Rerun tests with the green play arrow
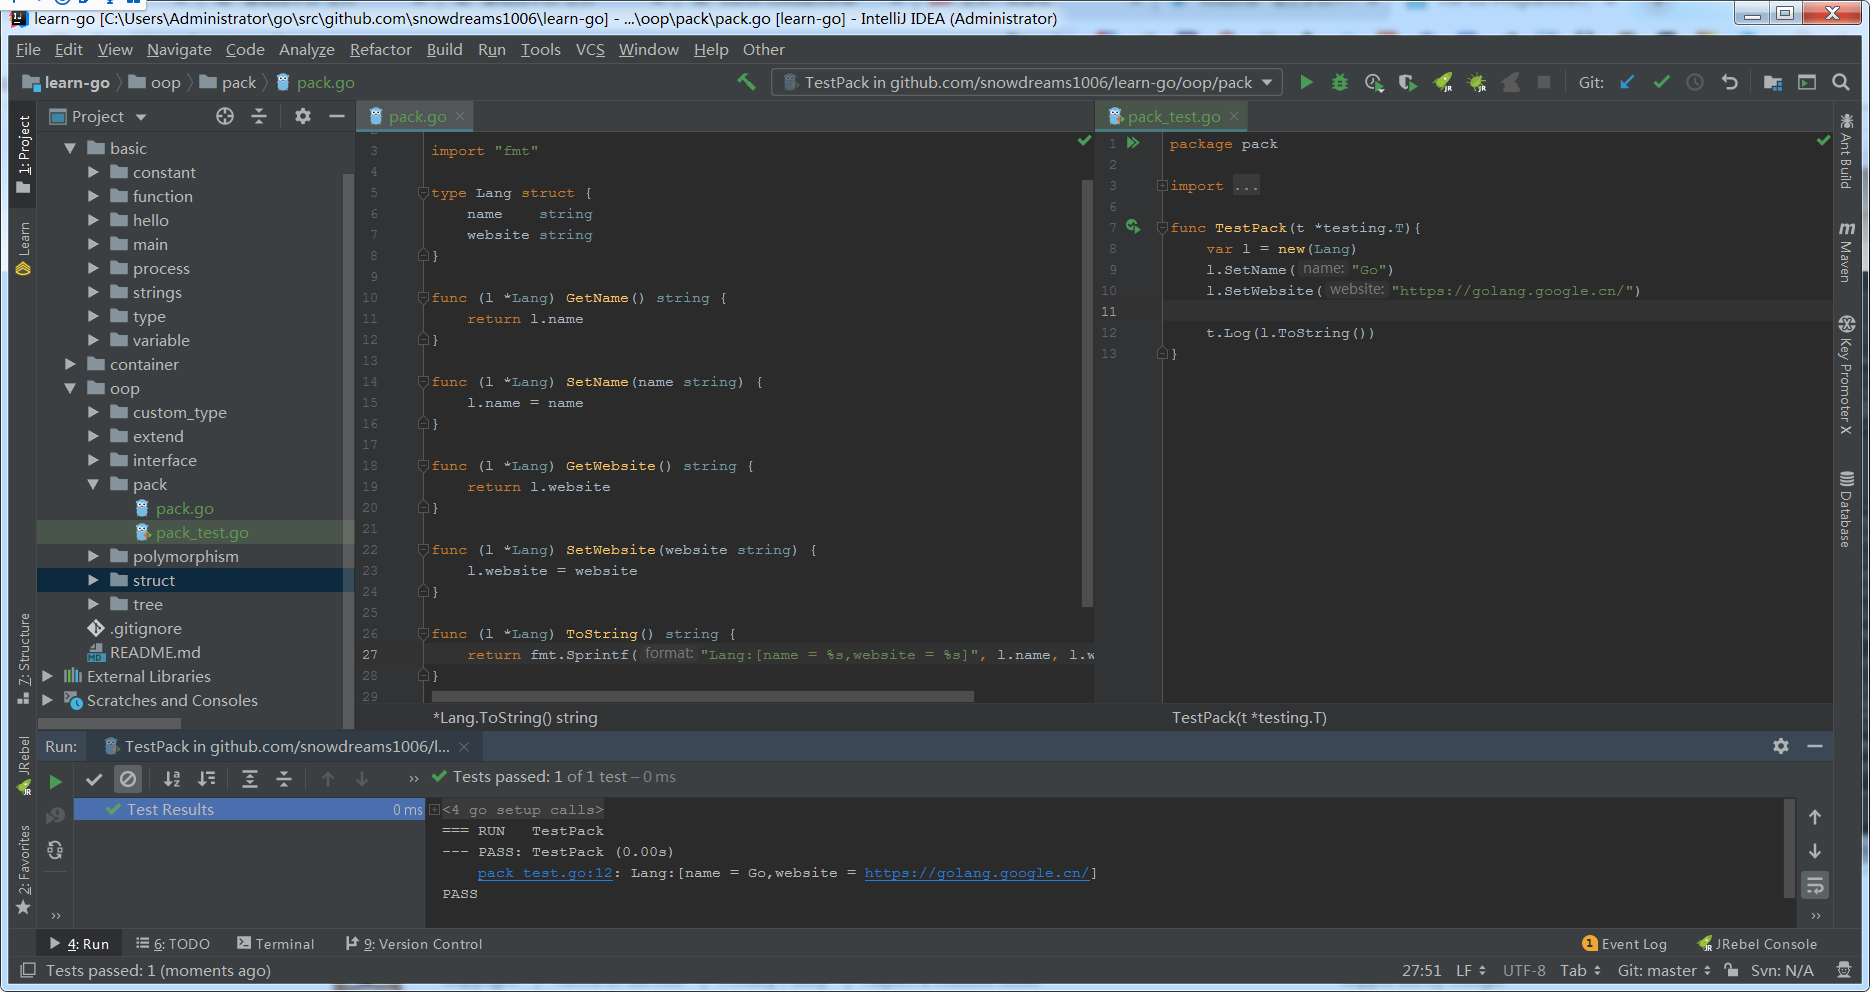The image size is (1870, 992). click(55, 779)
